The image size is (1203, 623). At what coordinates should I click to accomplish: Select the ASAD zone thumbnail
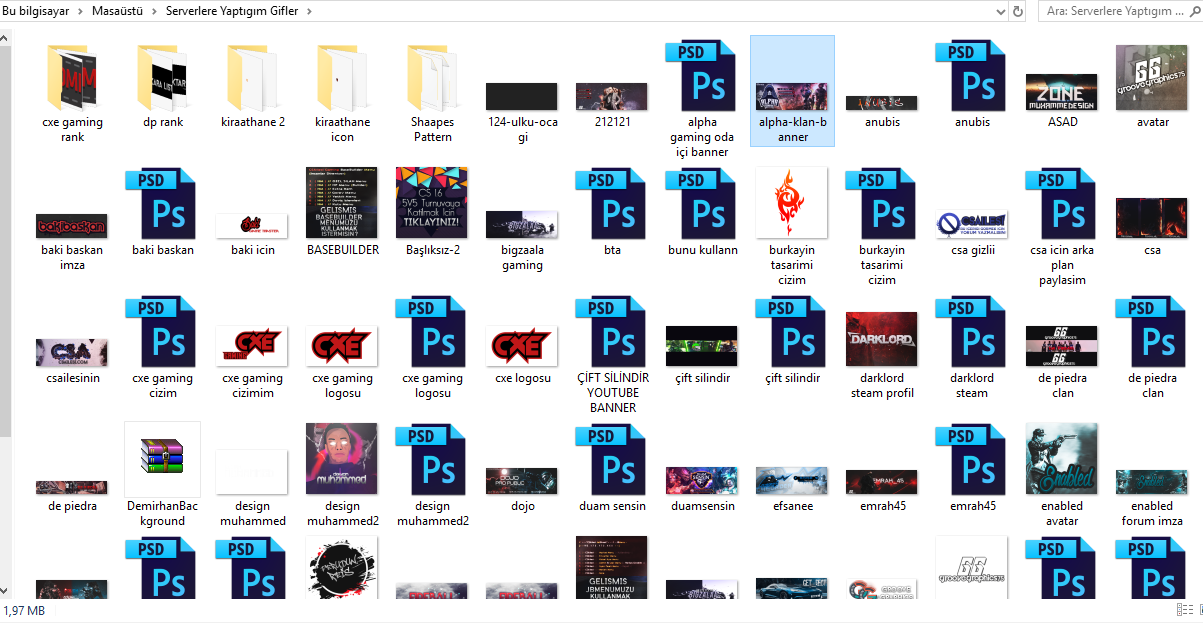point(1062,92)
